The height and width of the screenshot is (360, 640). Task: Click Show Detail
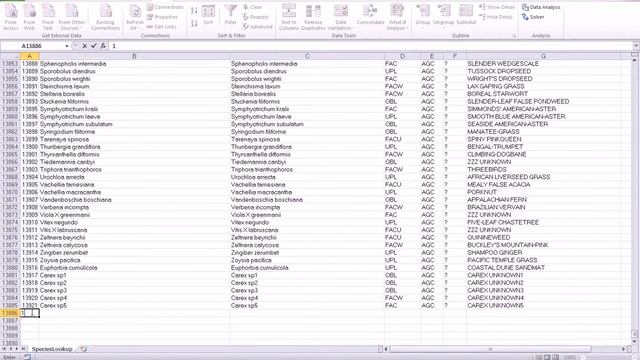497,7
